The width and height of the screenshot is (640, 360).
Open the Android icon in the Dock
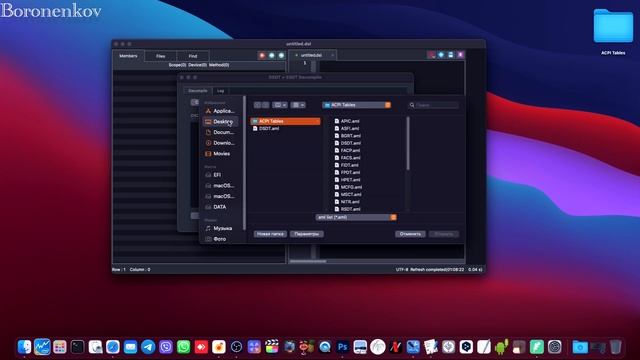click(501, 347)
